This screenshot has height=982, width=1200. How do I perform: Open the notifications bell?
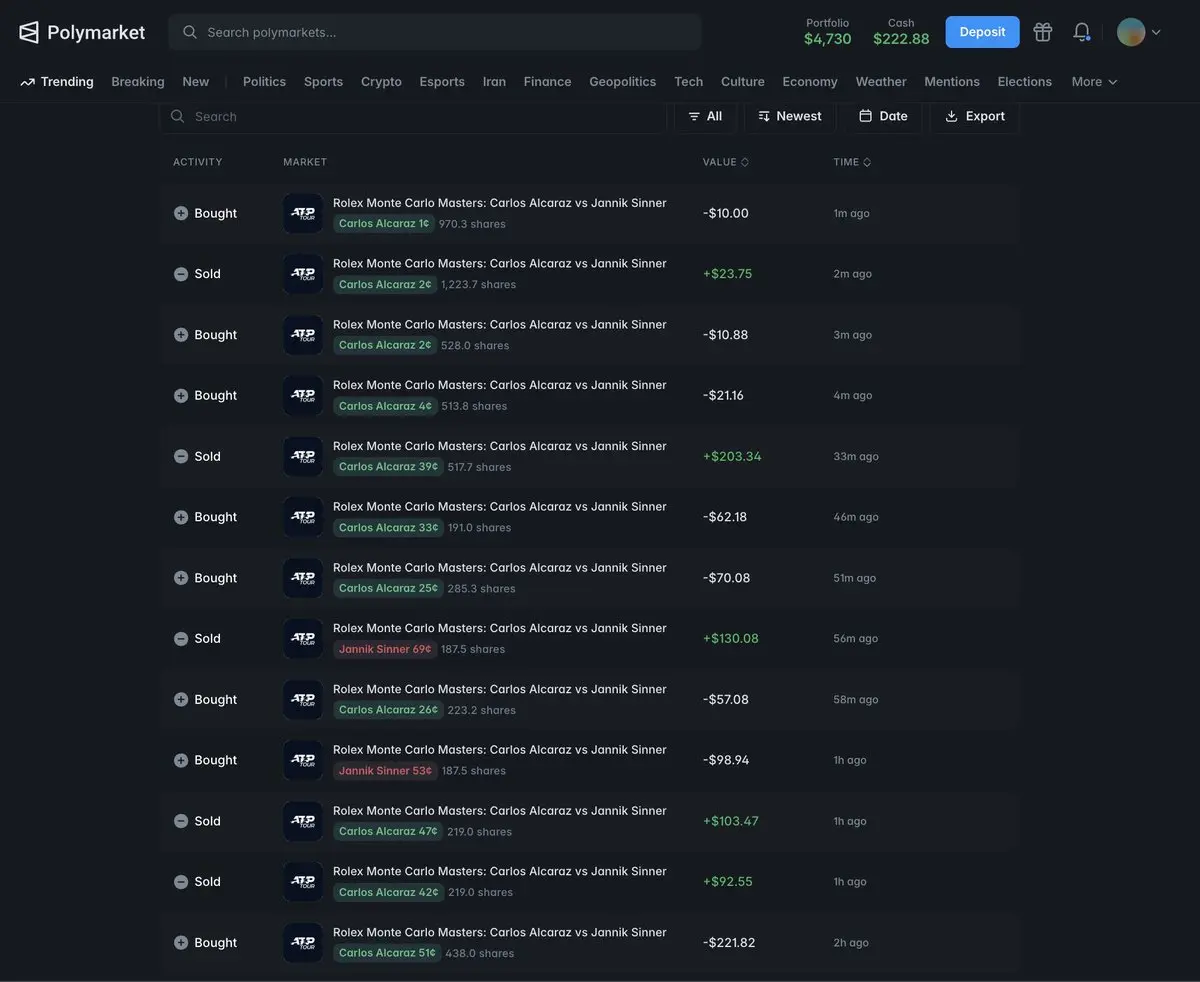pos(1082,32)
